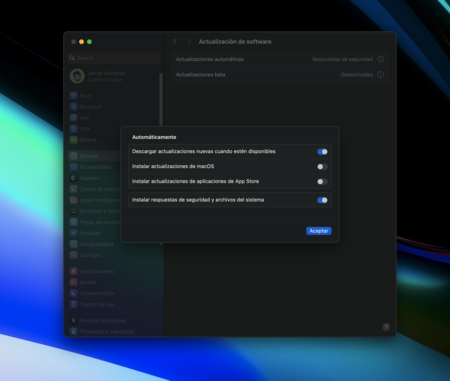Screen dimensions: 450x381
Task: Select Sonido icon in sidebar
Action: (74, 282)
